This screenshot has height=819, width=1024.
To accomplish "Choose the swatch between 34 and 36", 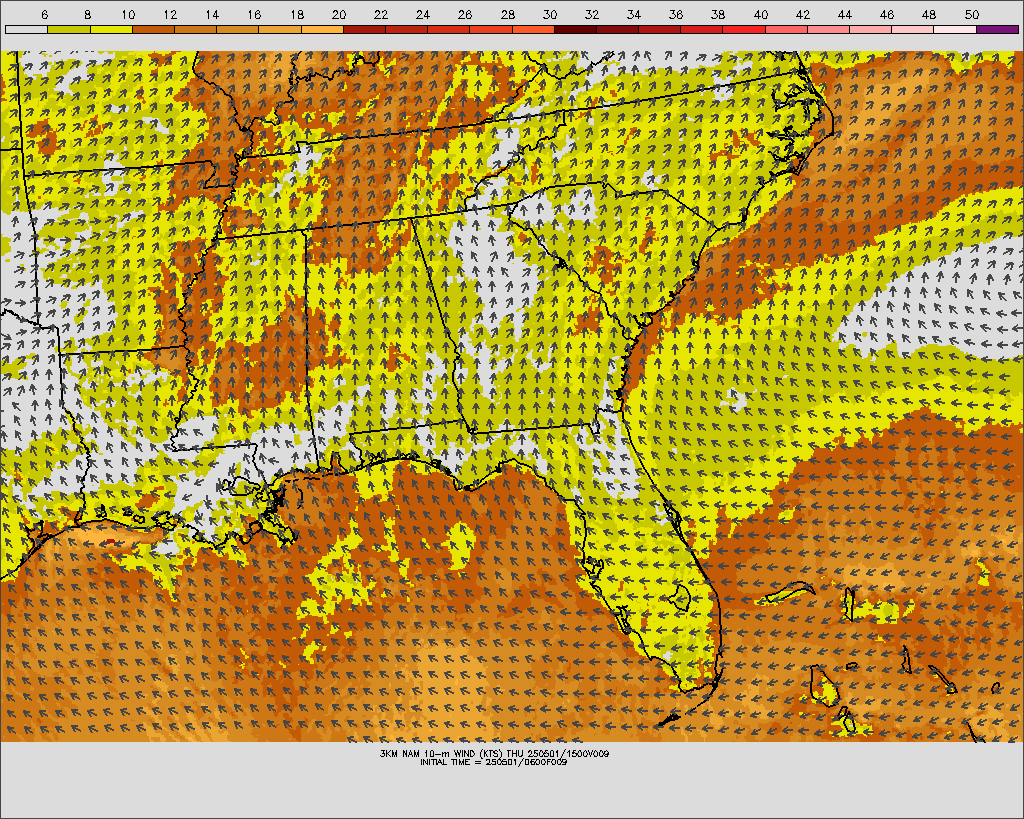I will coord(660,29).
